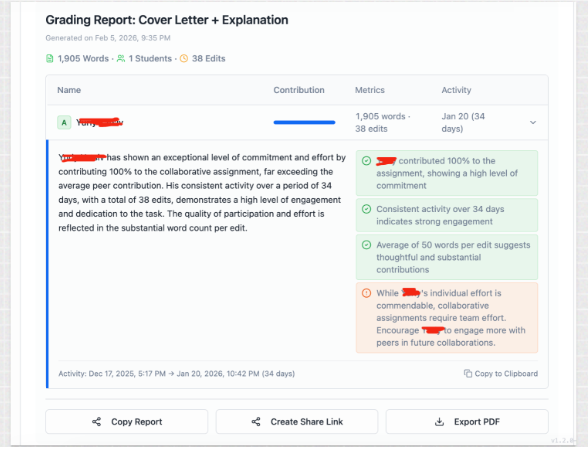The height and width of the screenshot is (451, 588).
Task: Click the 'contributed 100% to the assignment' note
Action: click(447, 173)
